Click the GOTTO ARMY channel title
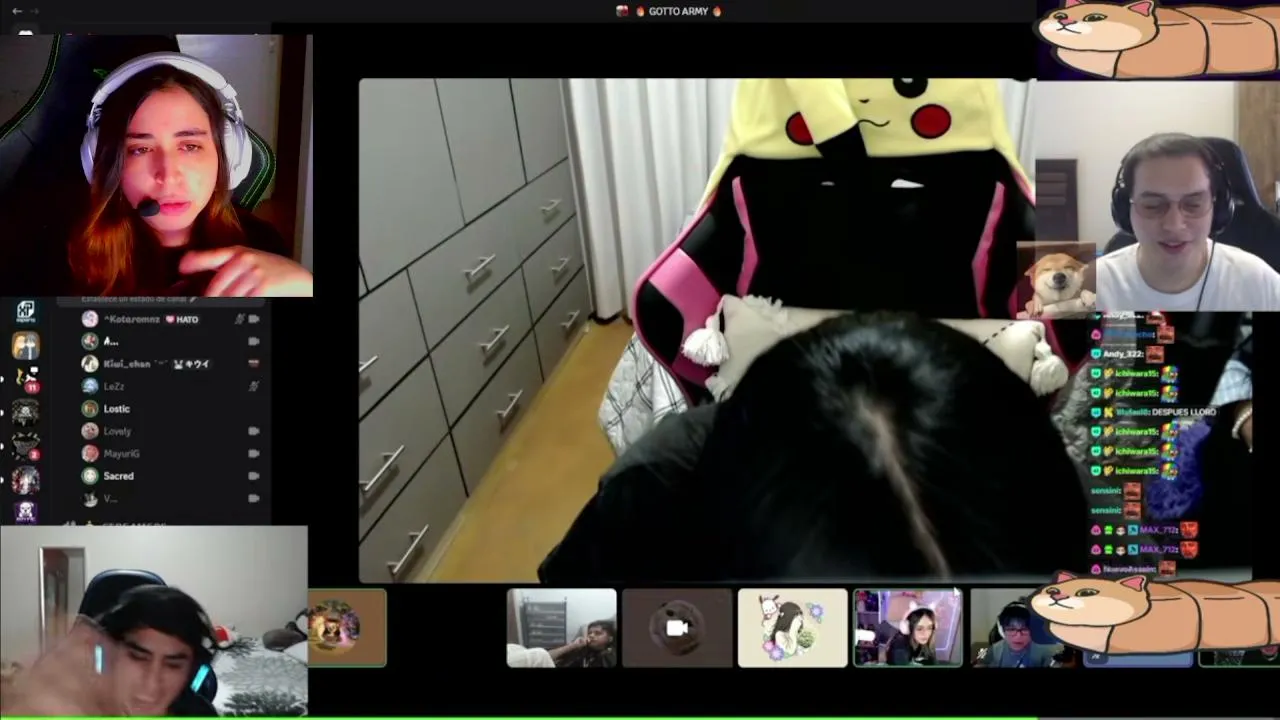The height and width of the screenshot is (720, 1280). tap(678, 11)
